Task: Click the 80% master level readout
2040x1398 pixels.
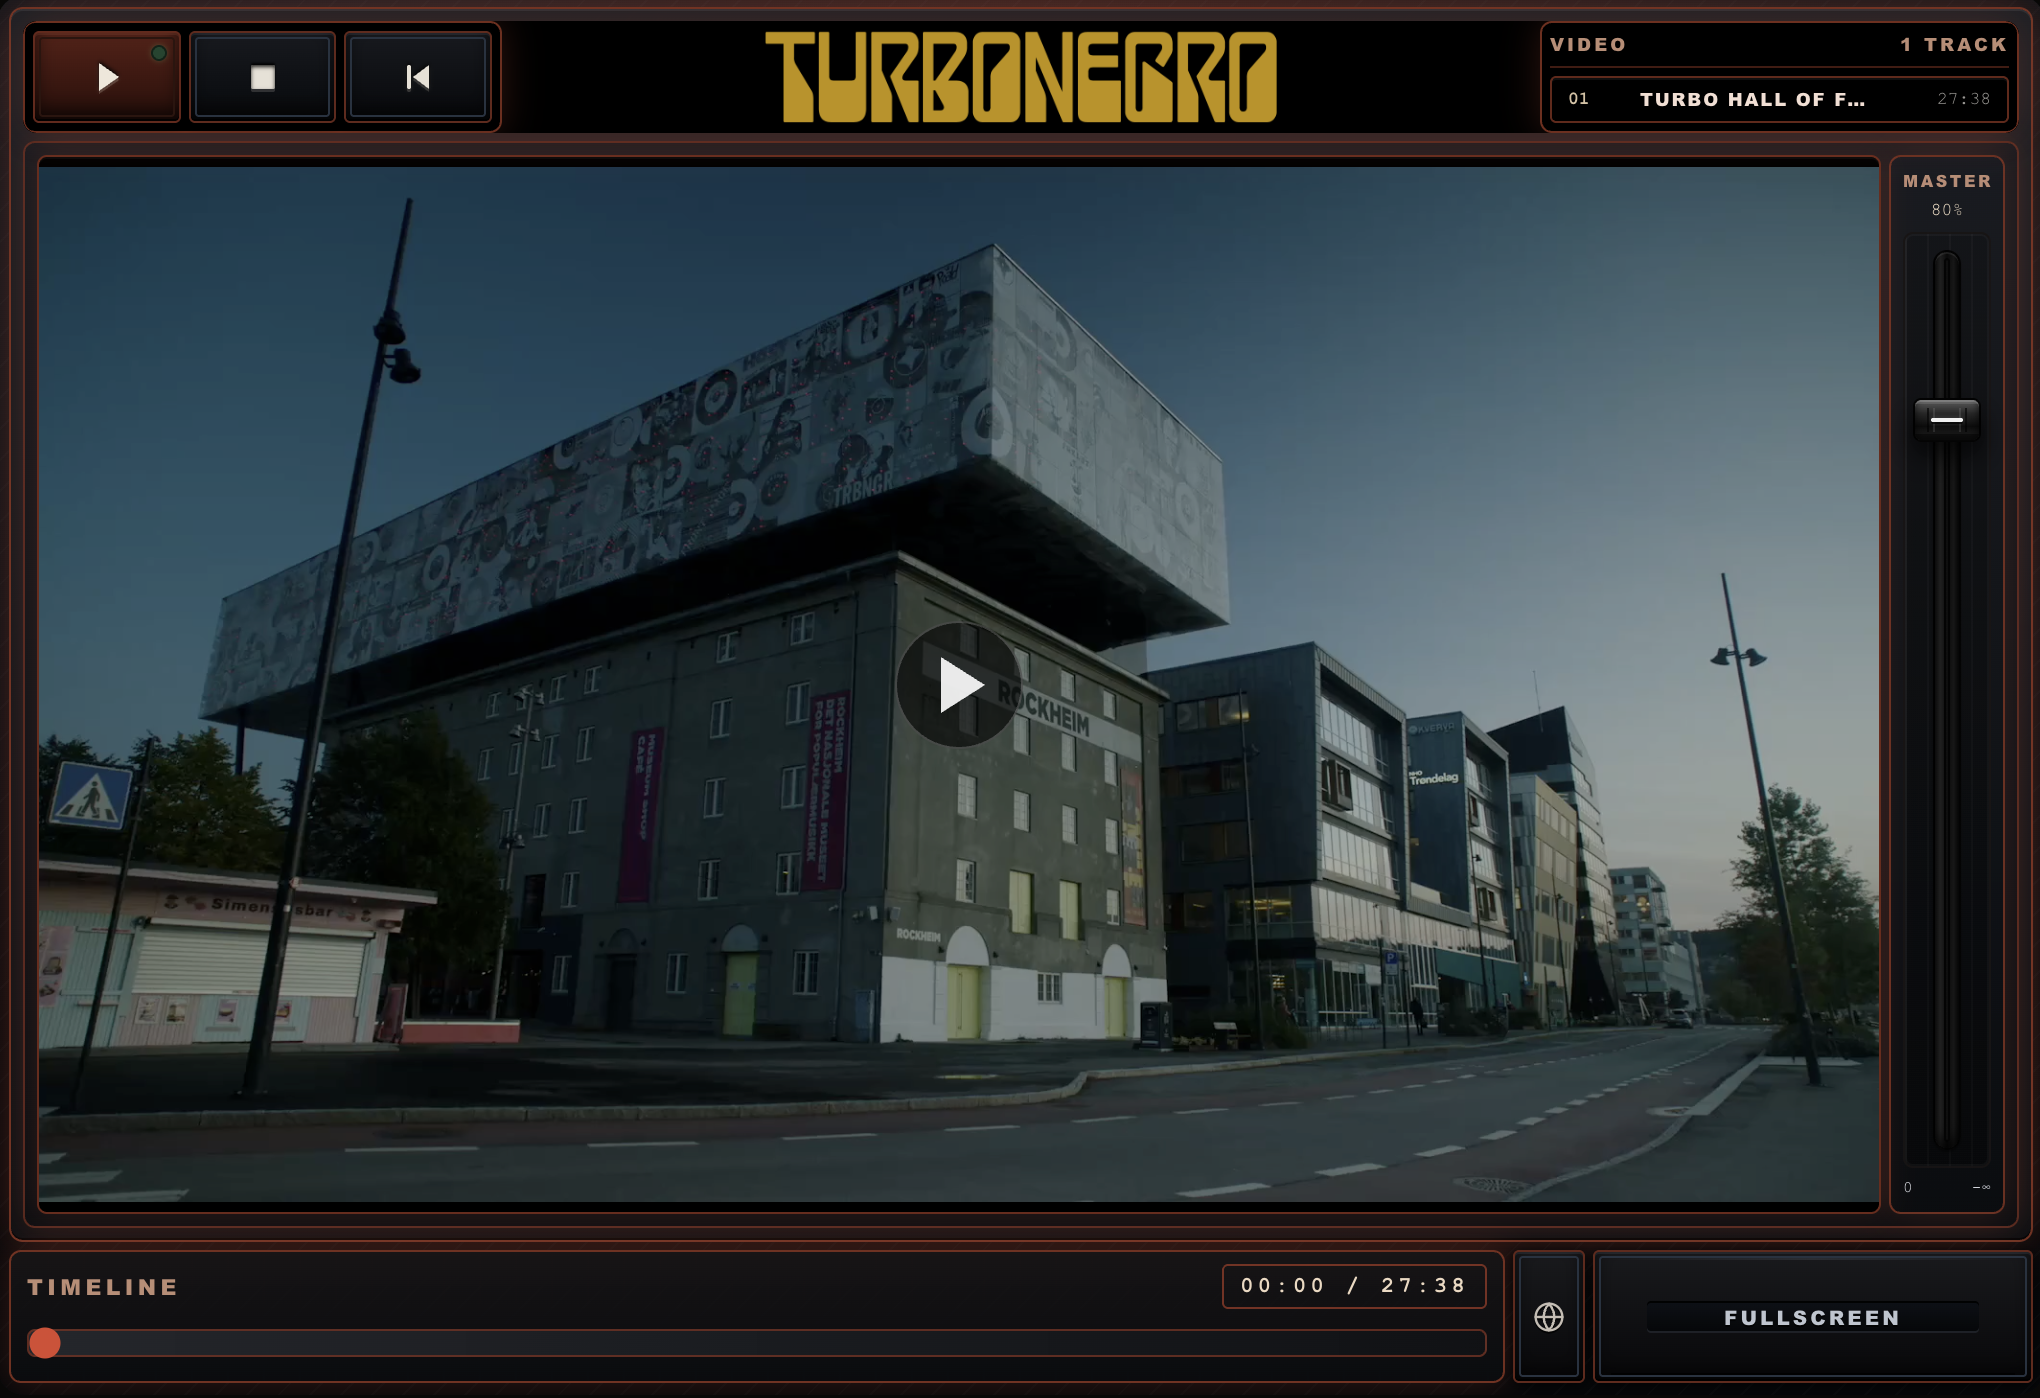Action: [1946, 210]
